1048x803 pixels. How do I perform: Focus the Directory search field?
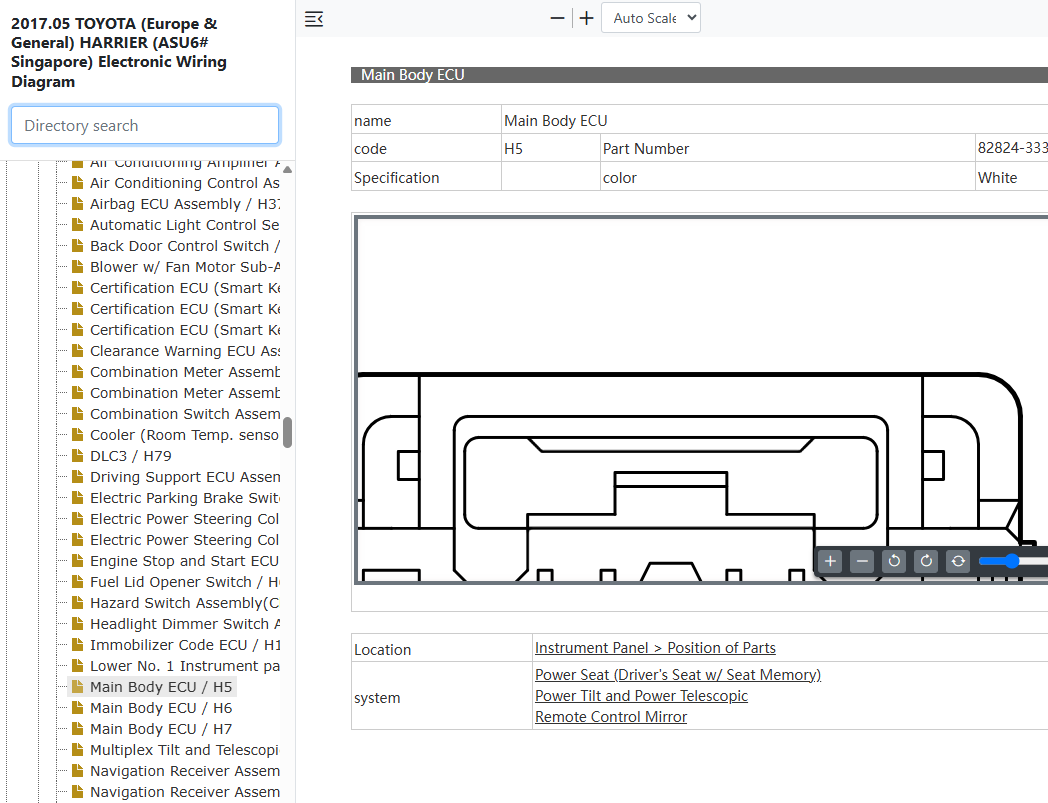pyautogui.click(x=145, y=125)
